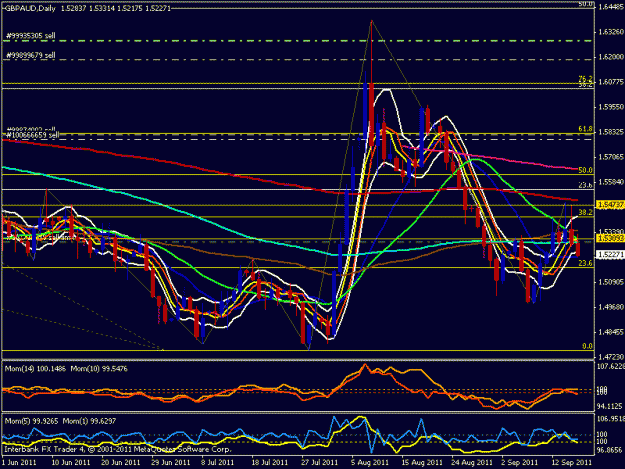The image size is (625, 469).
Task: Click the yellow 50.0 Fibonacci label near 1.55840
Action: tap(585, 170)
